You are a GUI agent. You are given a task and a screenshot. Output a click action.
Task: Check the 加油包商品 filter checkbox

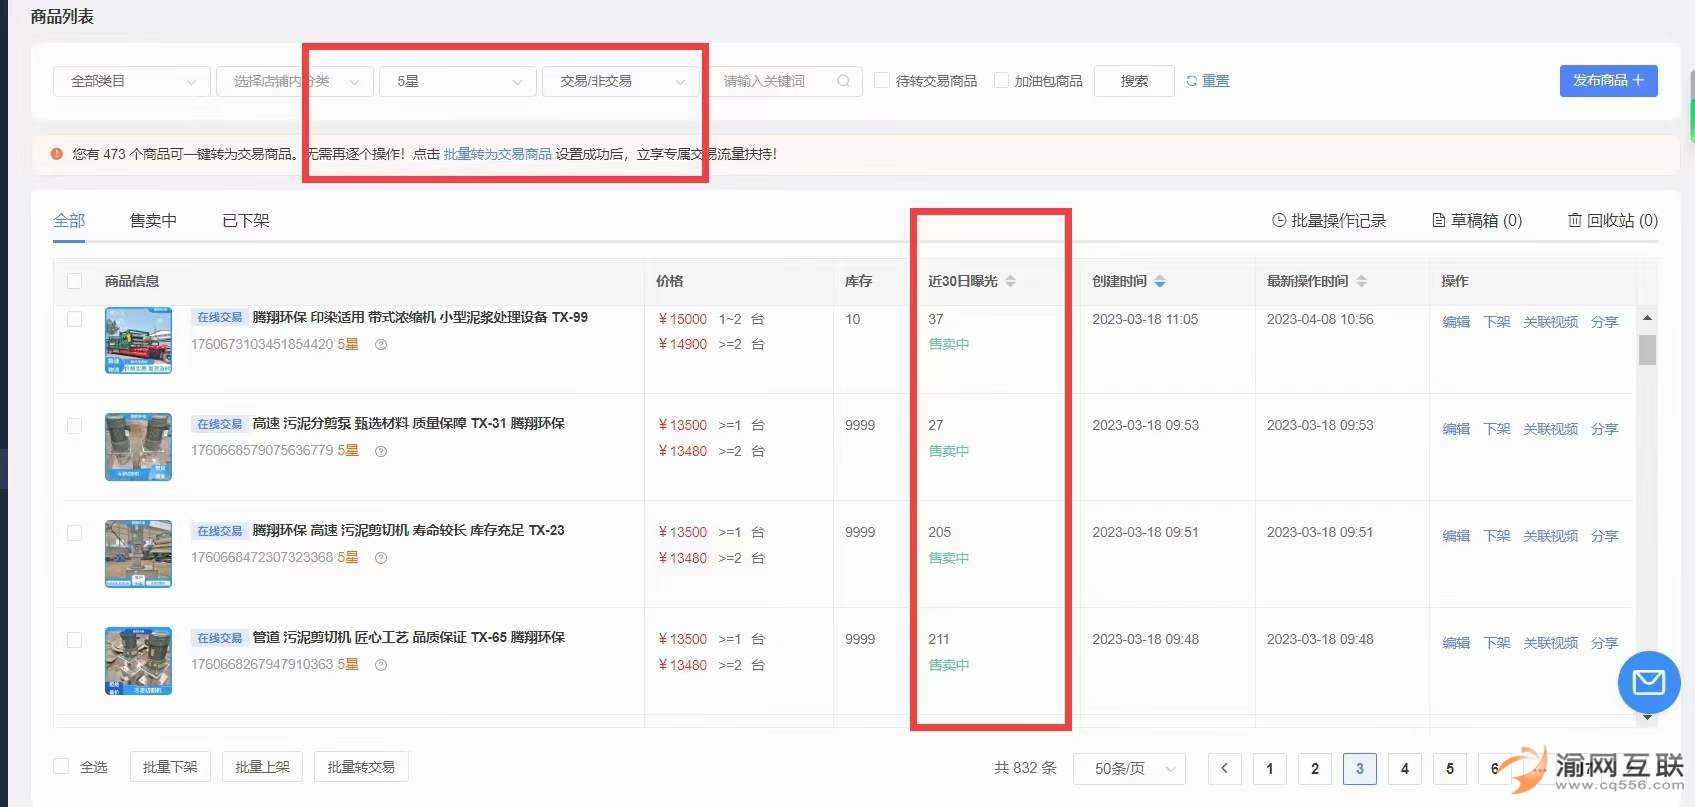1001,80
